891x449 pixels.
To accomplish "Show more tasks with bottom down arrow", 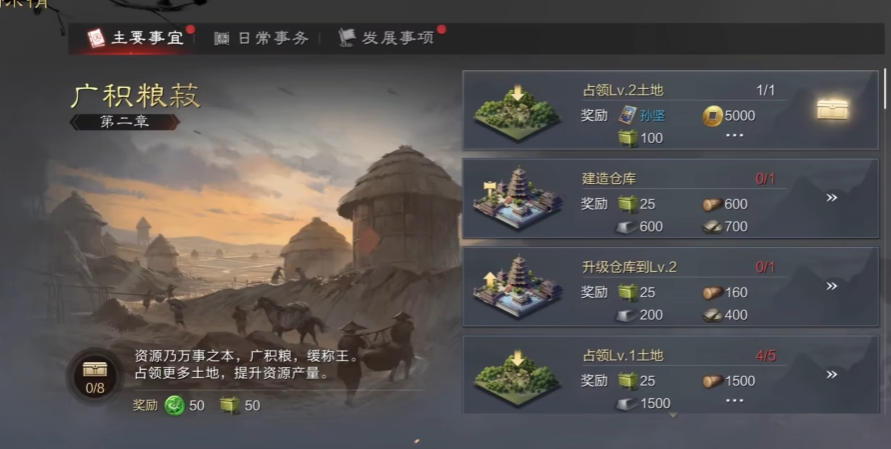I will (673, 415).
